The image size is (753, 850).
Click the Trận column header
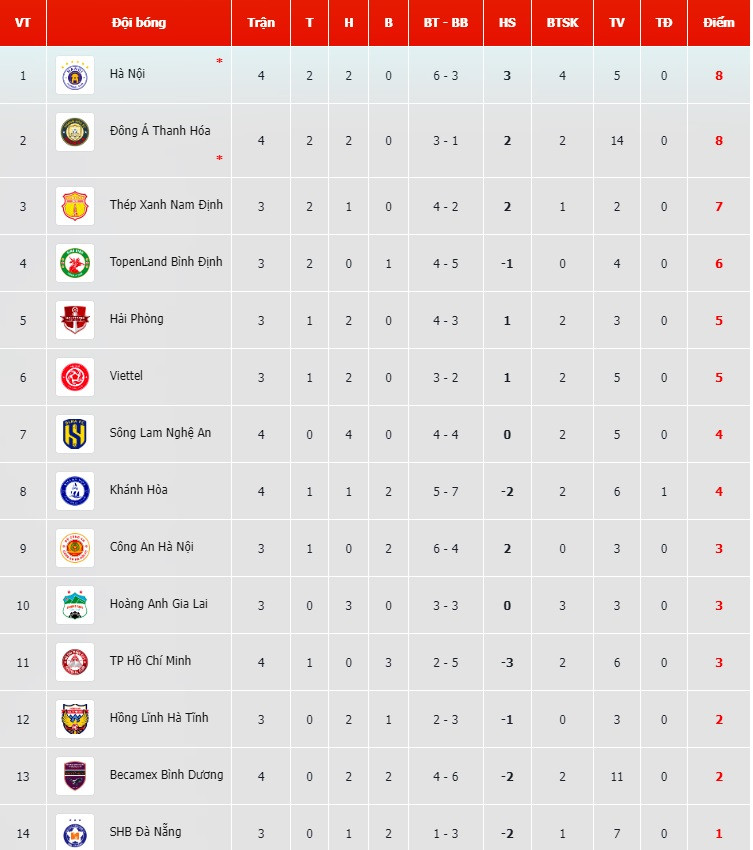pyautogui.click(x=260, y=22)
